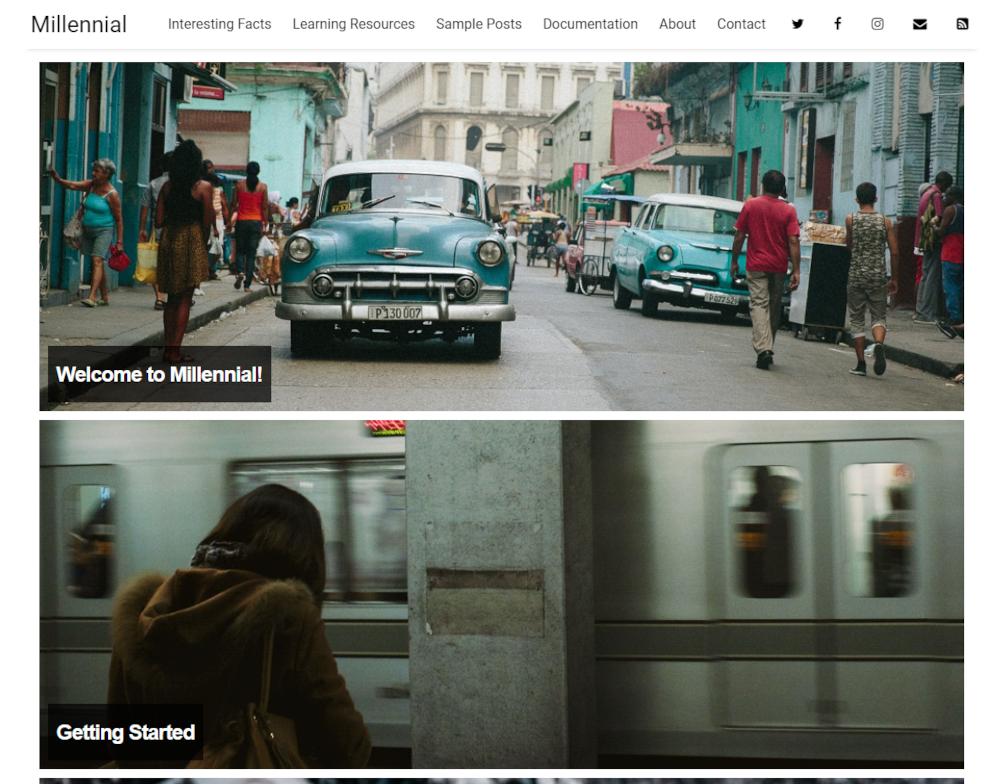The image size is (1000, 784).
Task: Open the Documentation nav link
Action: click(590, 24)
